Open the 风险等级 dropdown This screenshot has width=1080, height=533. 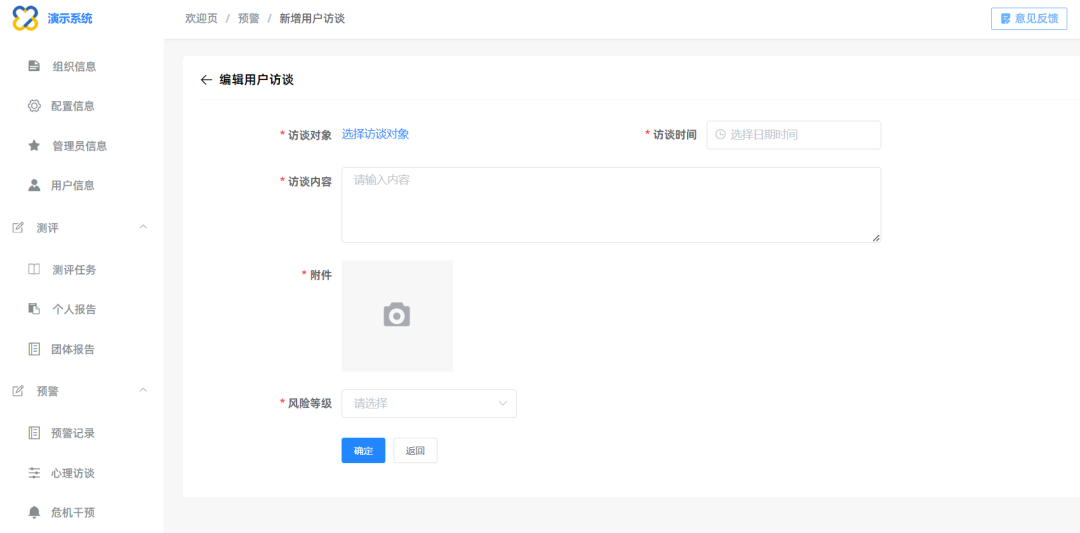[x=428, y=403]
